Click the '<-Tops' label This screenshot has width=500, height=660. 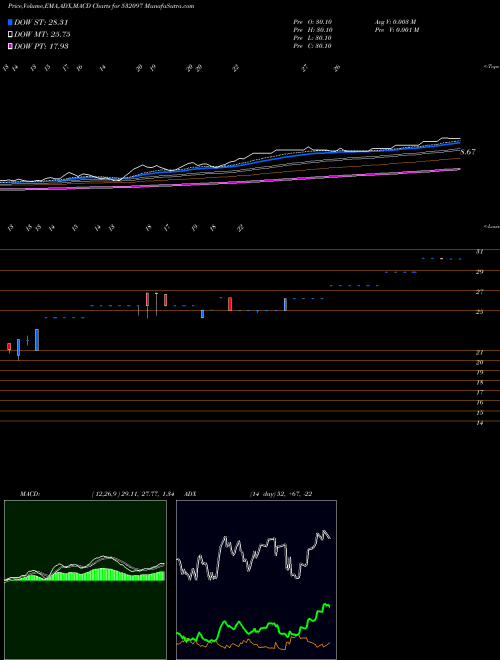(491, 67)
